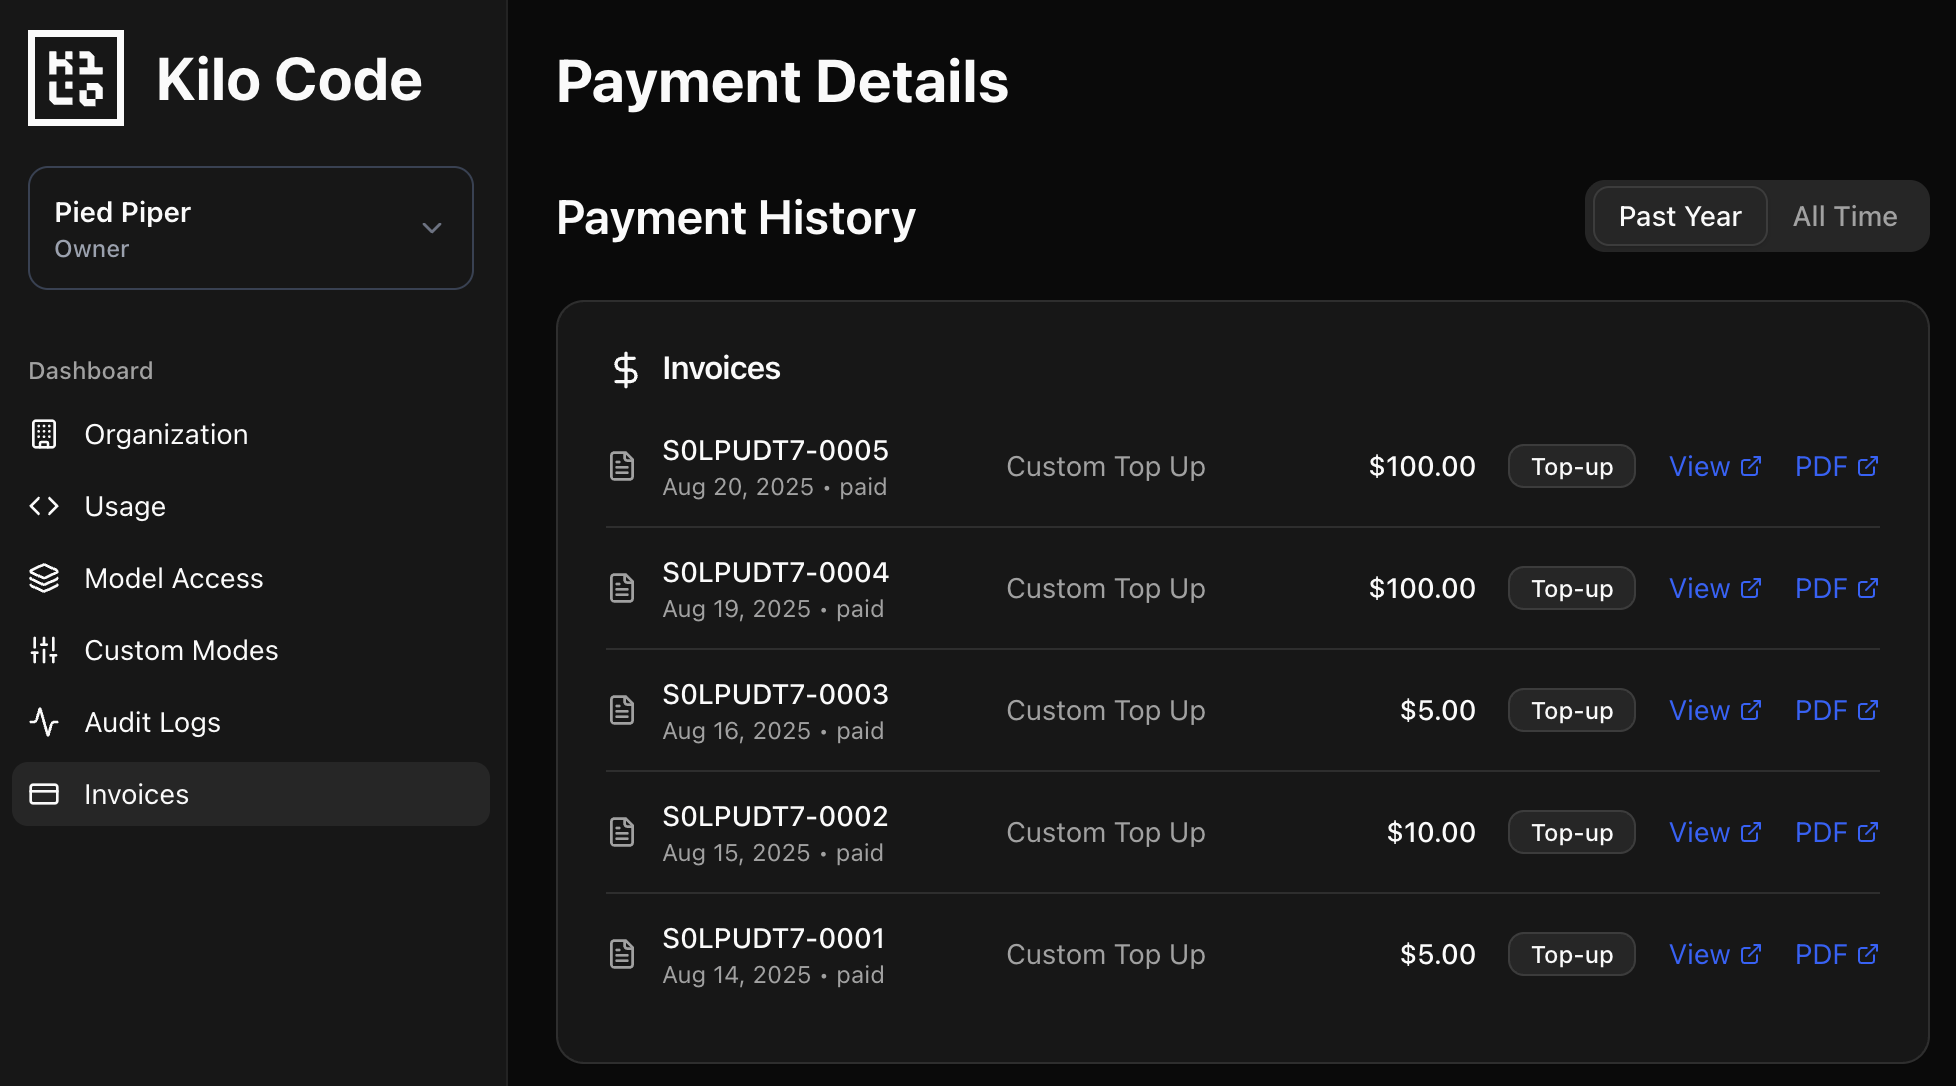This screenshot has width=1956, height=1086.
Task: Switch payment history to Past Year
Action: tap(1680, 216)
